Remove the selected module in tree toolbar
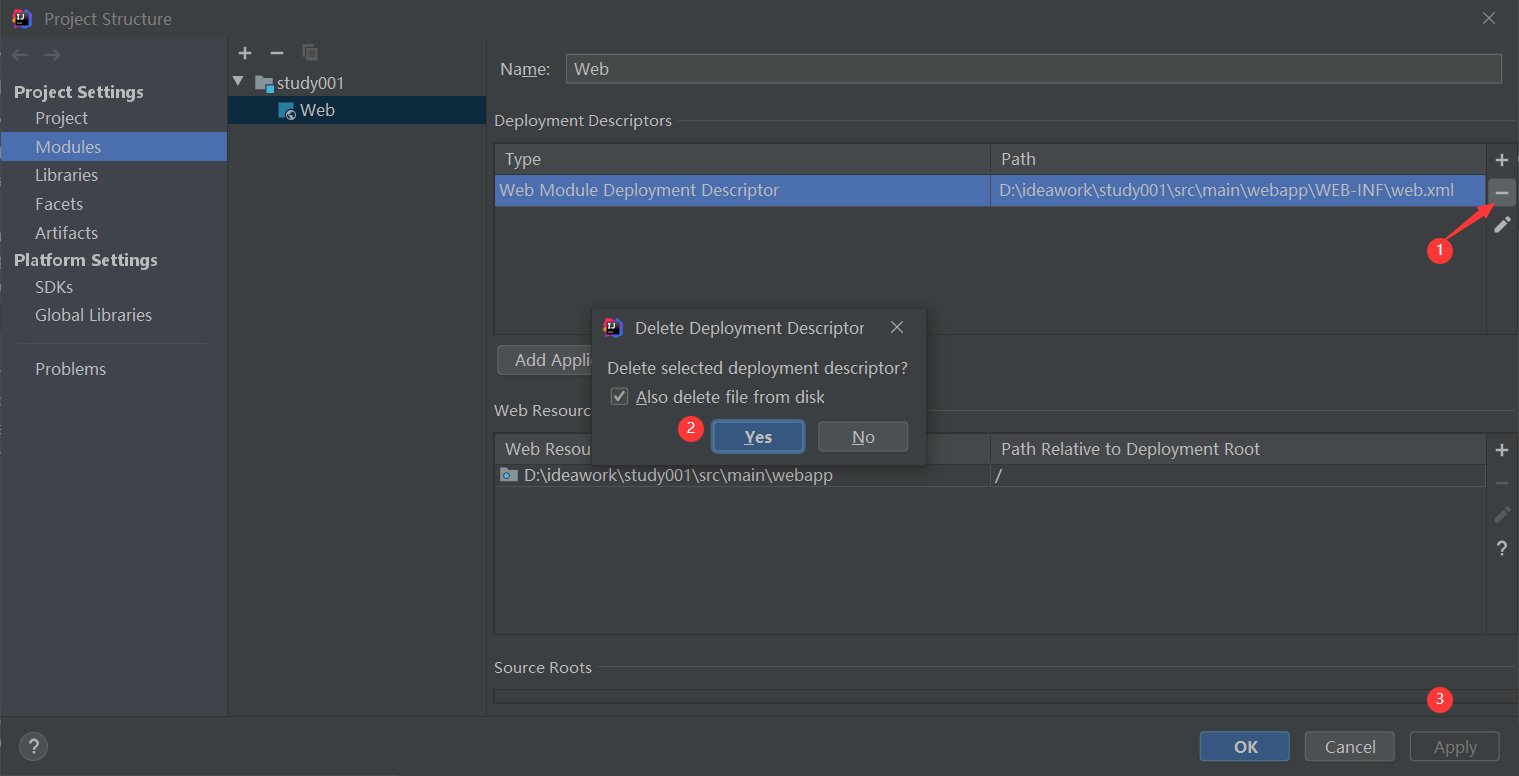1519x776 pixels. (x=277, y=52)
